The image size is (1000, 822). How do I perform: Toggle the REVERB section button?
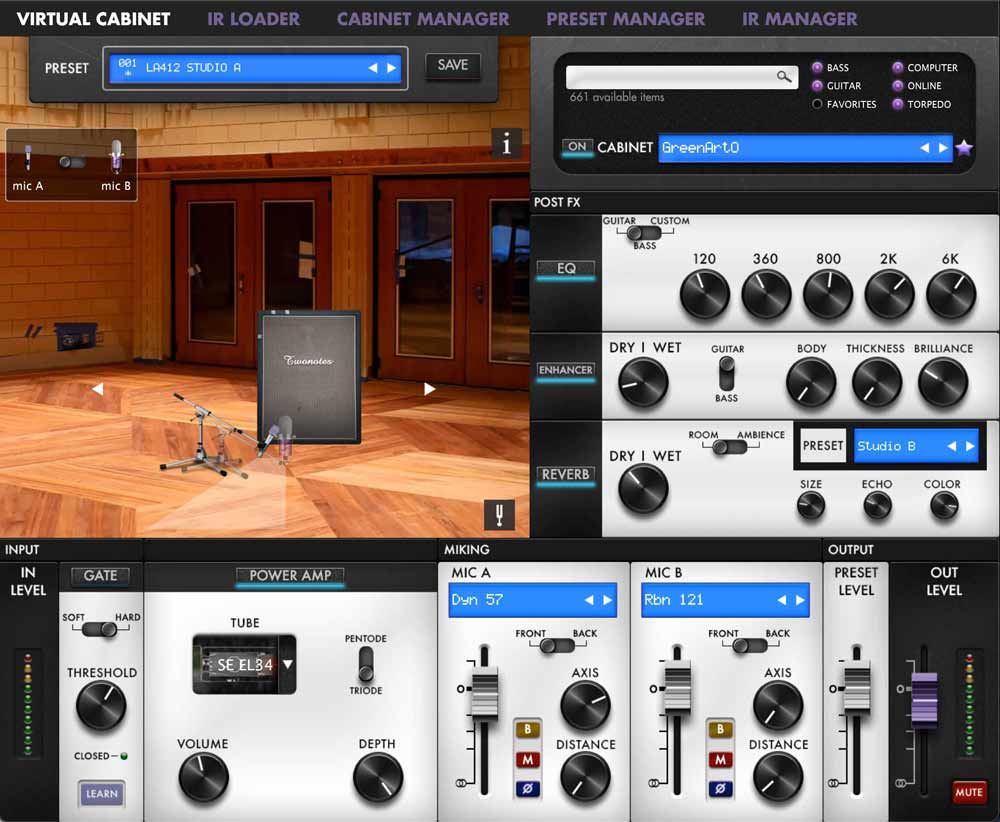click(x=566, y=475)
